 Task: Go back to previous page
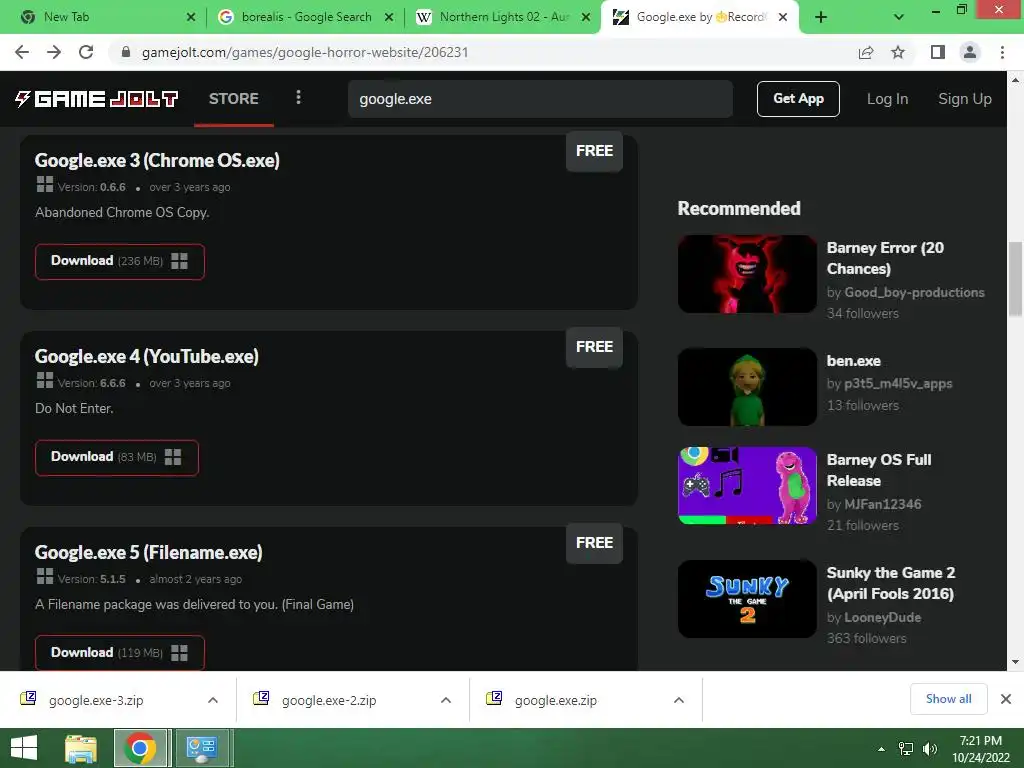coord(22,52)
